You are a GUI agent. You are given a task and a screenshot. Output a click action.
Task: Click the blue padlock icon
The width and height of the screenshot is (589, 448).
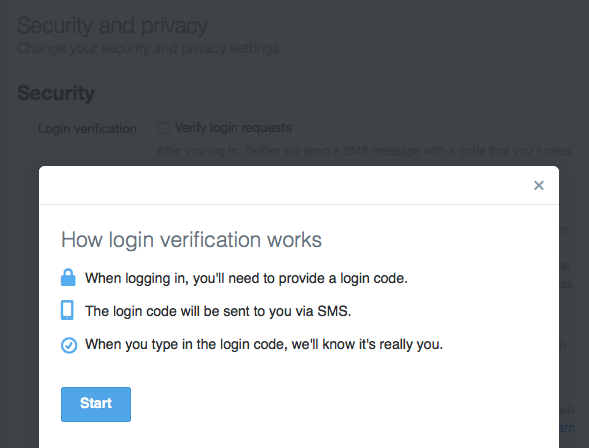68,278
